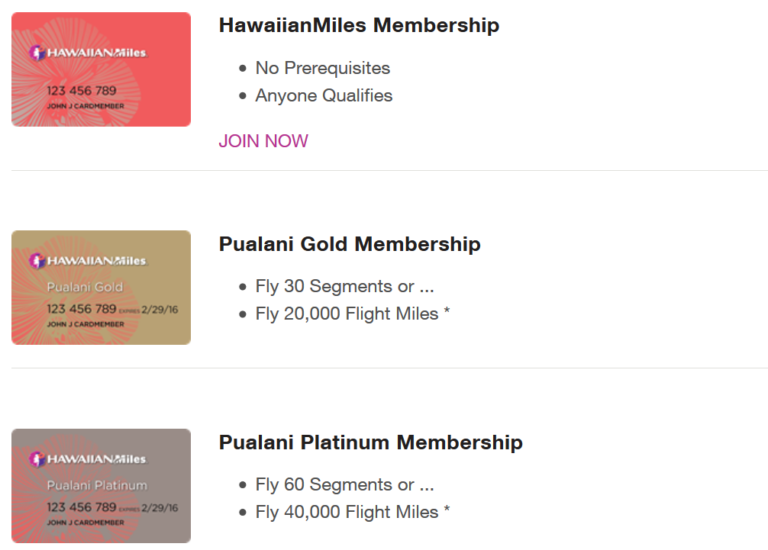Image resolution: width=768 pixels, height=550 pixels.
Task: Click 'Fly 40,000 Flight Miles *' text
Action: 353,512
